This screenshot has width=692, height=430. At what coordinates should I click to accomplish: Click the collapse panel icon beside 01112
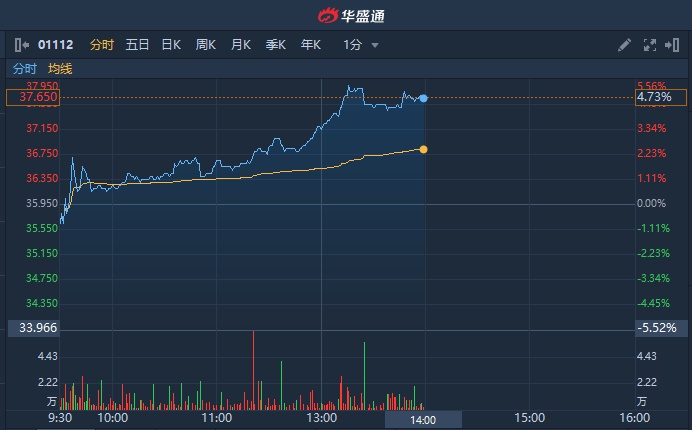pyautogui.click(x=22, y=45)
